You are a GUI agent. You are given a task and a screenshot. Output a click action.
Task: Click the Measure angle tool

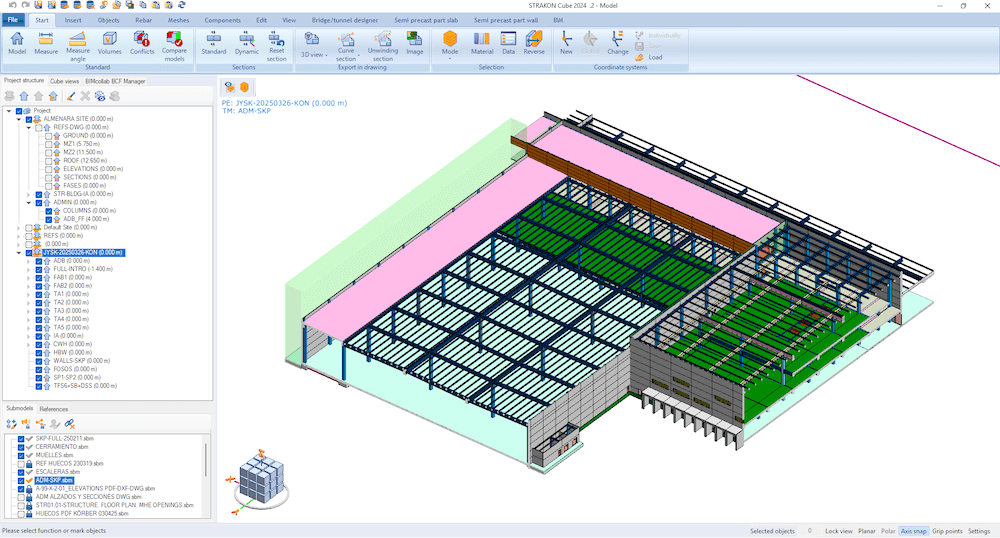pyautogui.click(x=77, y=45)
